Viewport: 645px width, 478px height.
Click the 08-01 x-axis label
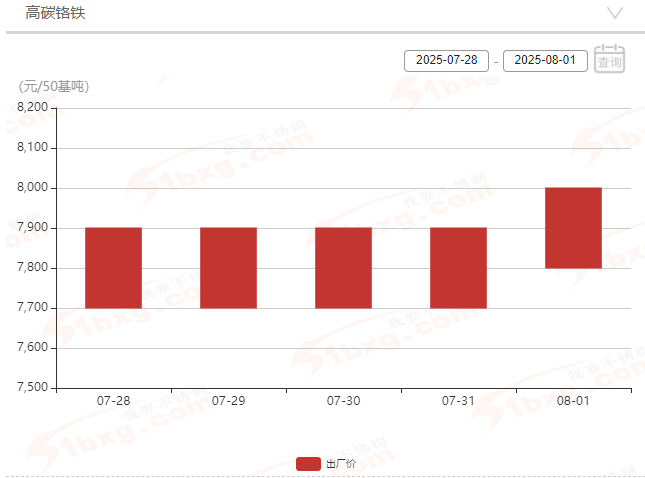573,401
